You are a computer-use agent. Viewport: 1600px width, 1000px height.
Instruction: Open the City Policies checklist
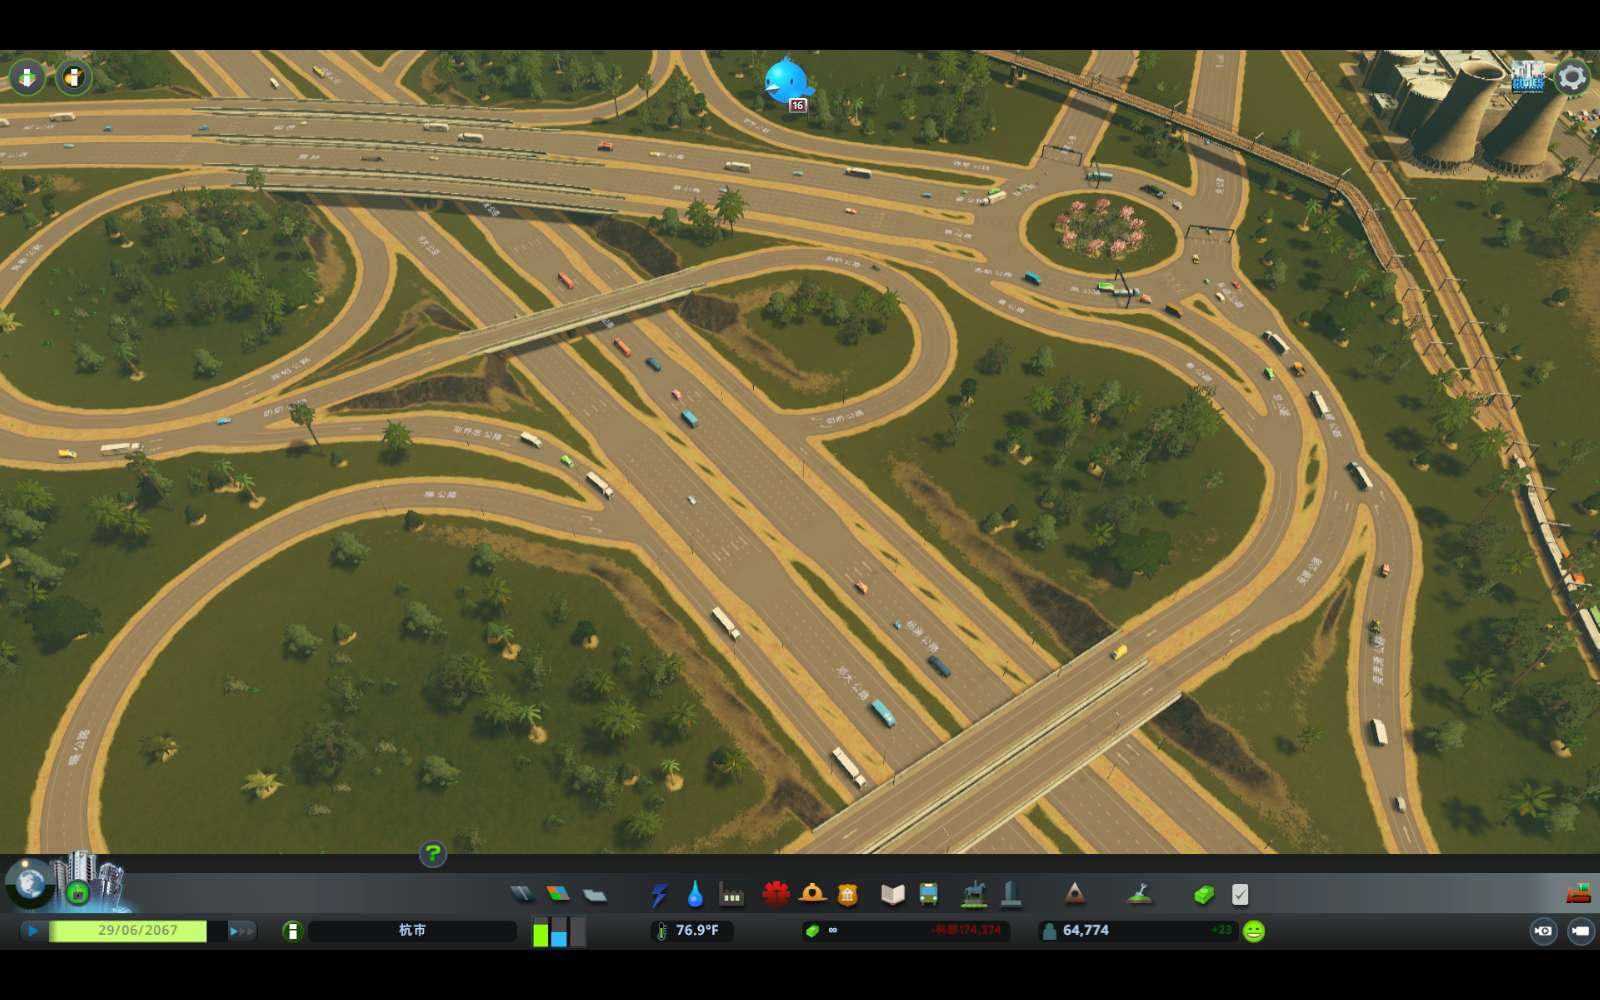pos(1240,894)
